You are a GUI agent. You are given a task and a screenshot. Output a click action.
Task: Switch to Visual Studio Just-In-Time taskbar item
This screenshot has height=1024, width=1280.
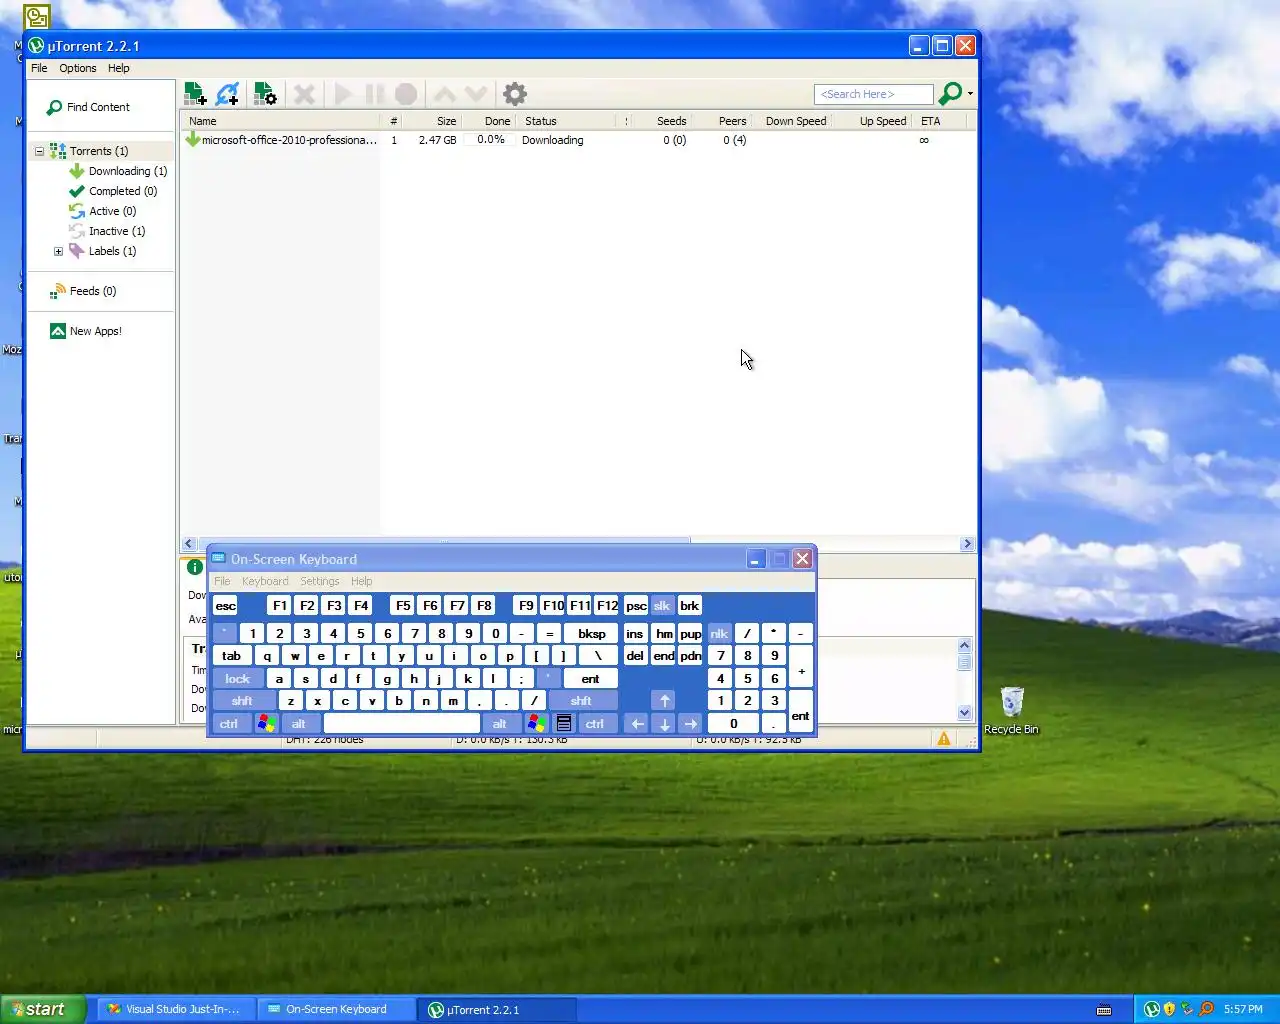pos(175,1010)
